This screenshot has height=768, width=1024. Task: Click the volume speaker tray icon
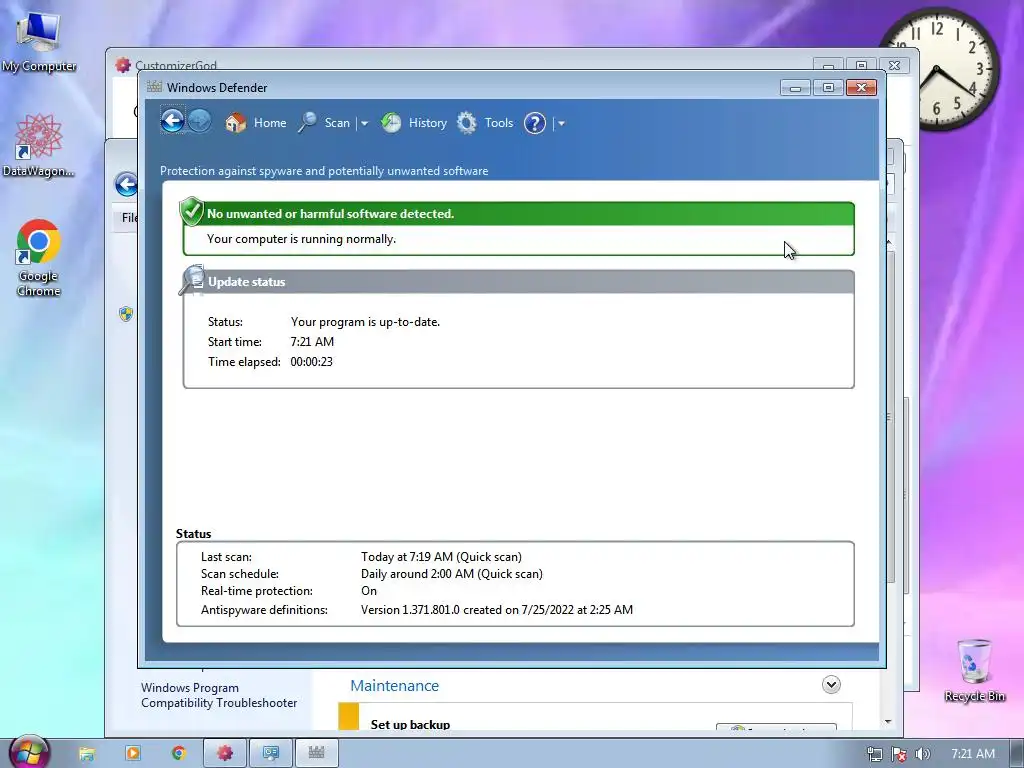[922, 754]
